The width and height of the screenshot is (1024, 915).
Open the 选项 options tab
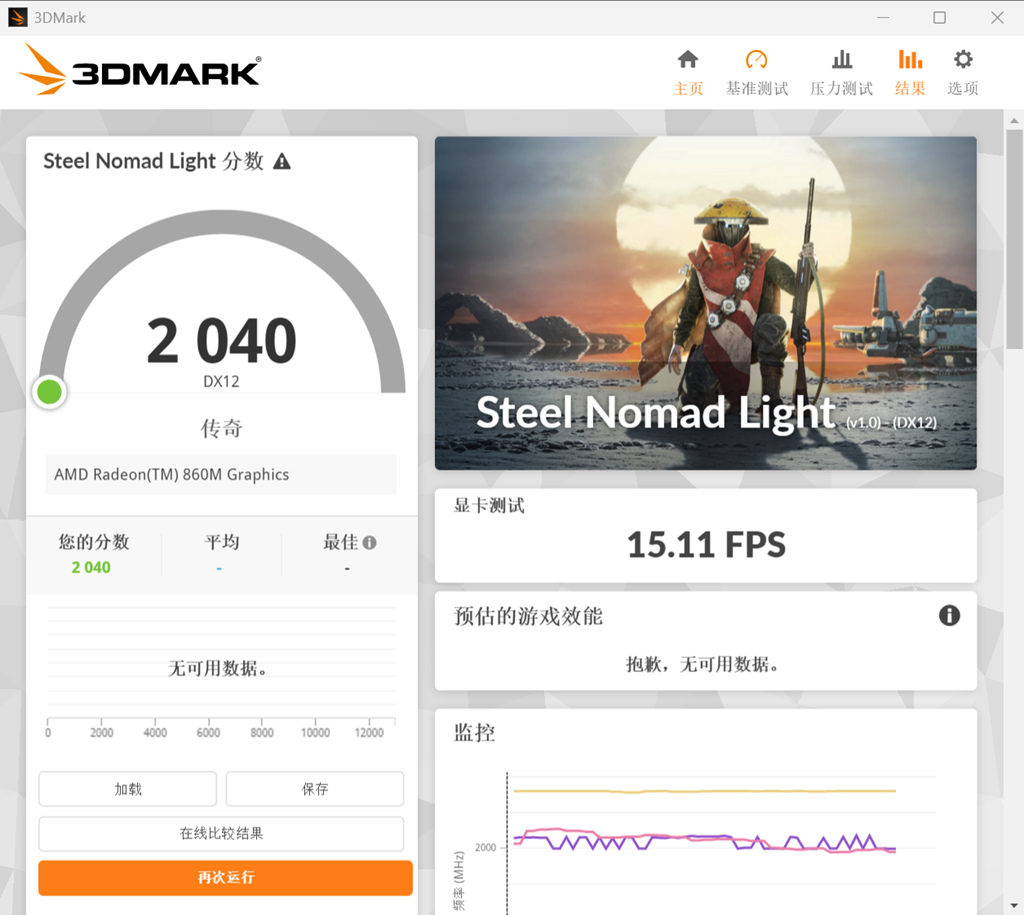[x=963, y=72]
